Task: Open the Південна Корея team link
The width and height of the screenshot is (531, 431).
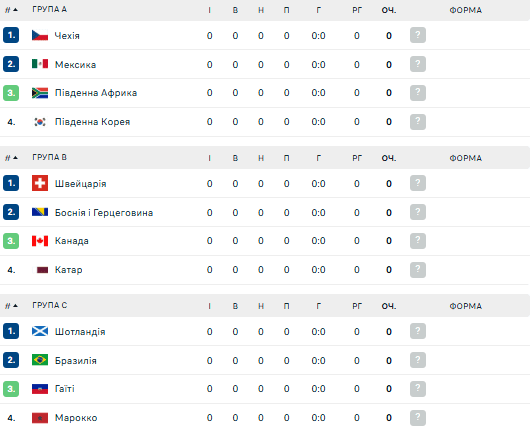Action: 92,122
